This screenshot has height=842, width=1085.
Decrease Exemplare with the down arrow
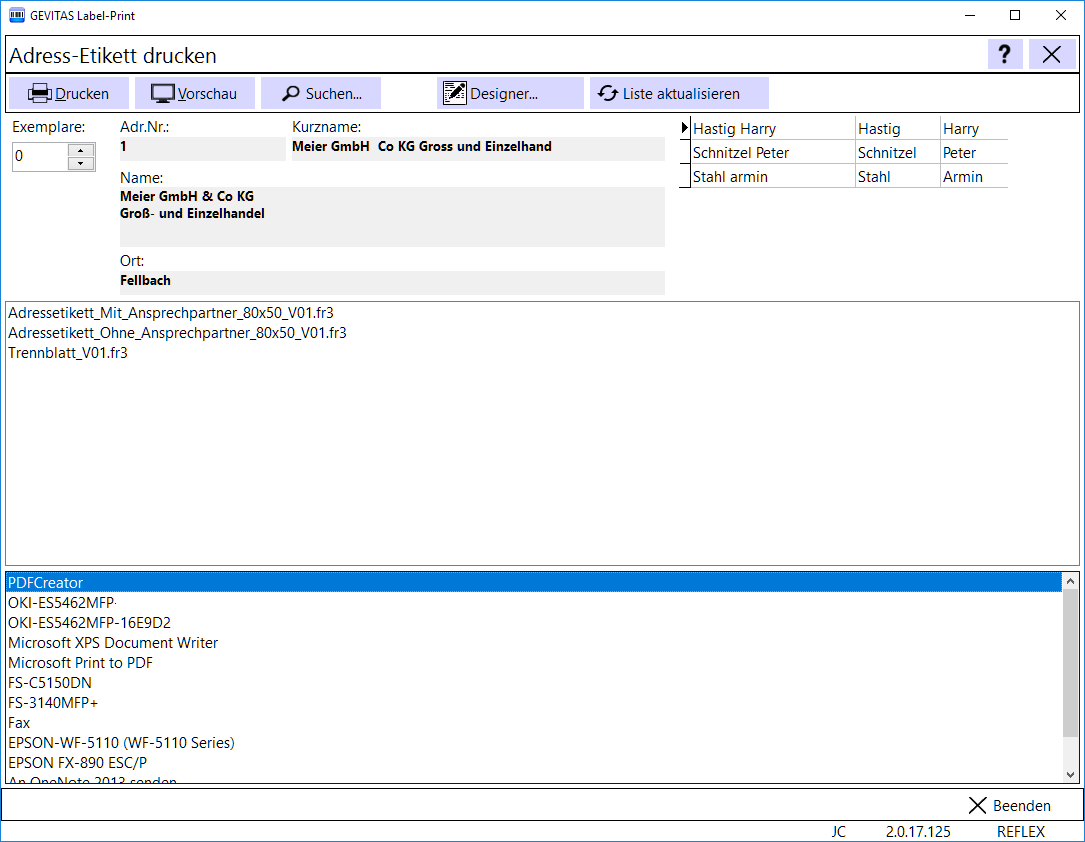click(81, 164)
